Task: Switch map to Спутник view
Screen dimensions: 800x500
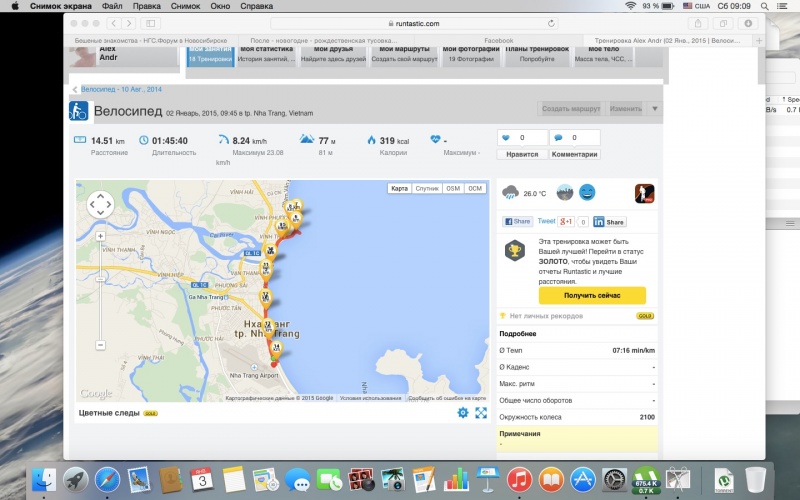Action: point(427,188)
